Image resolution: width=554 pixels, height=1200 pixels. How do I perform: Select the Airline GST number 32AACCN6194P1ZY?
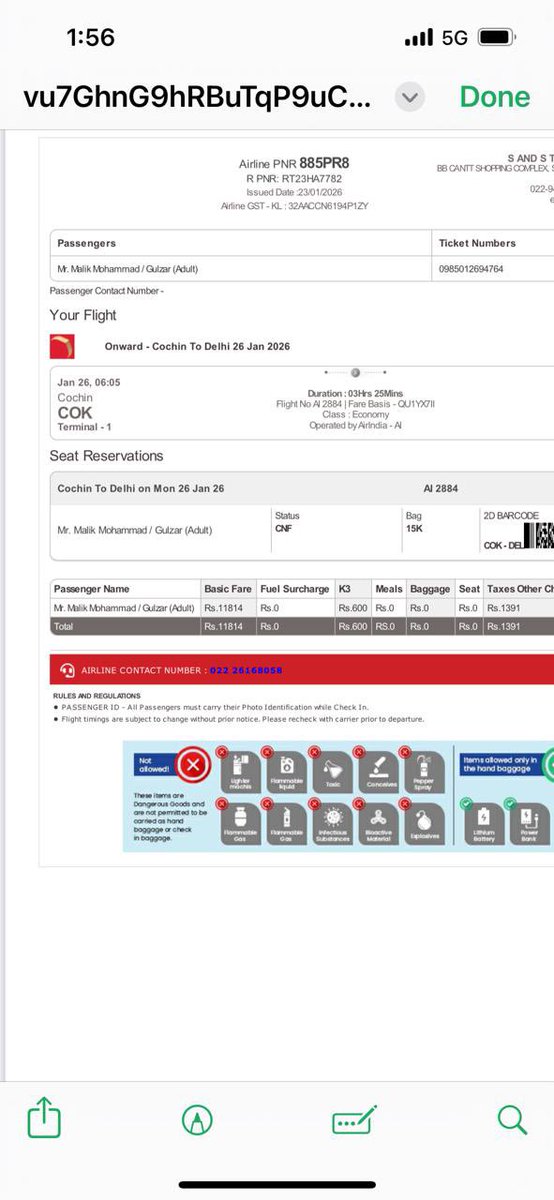(x=294, y=206)
